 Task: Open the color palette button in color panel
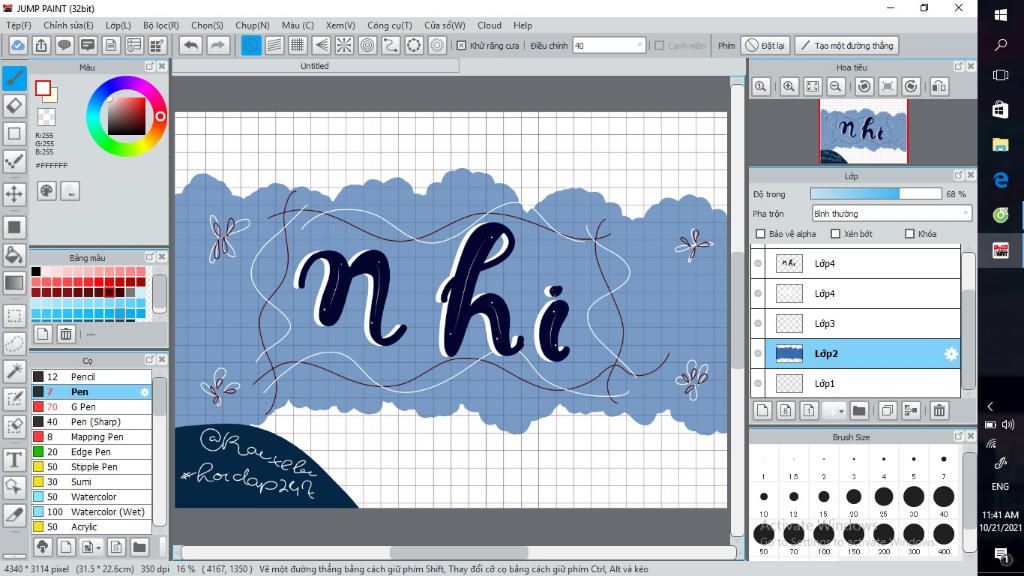point(46,191)
